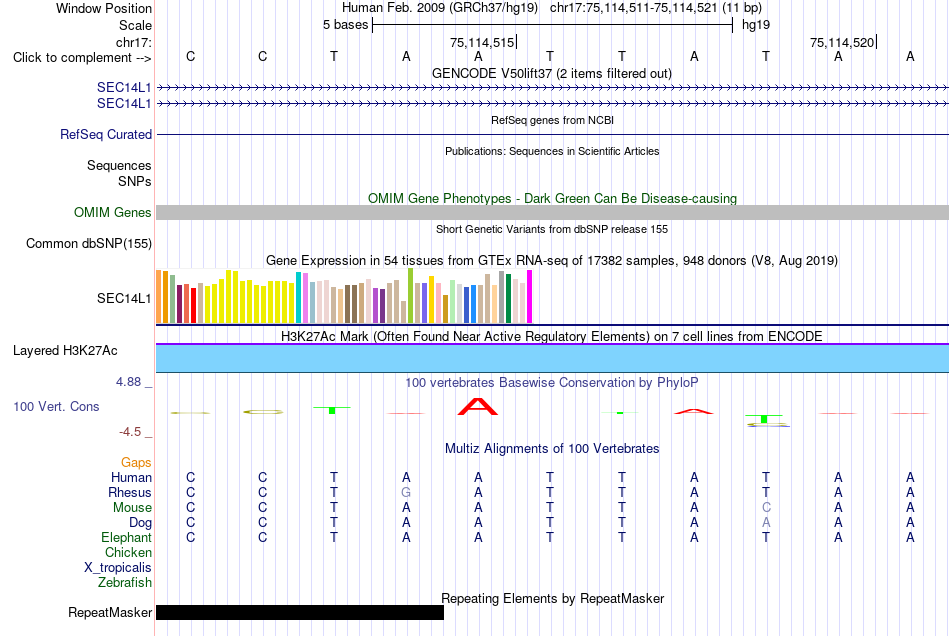
Task: Click the gray C in Mouse row
Action: [x=766, y=508]
